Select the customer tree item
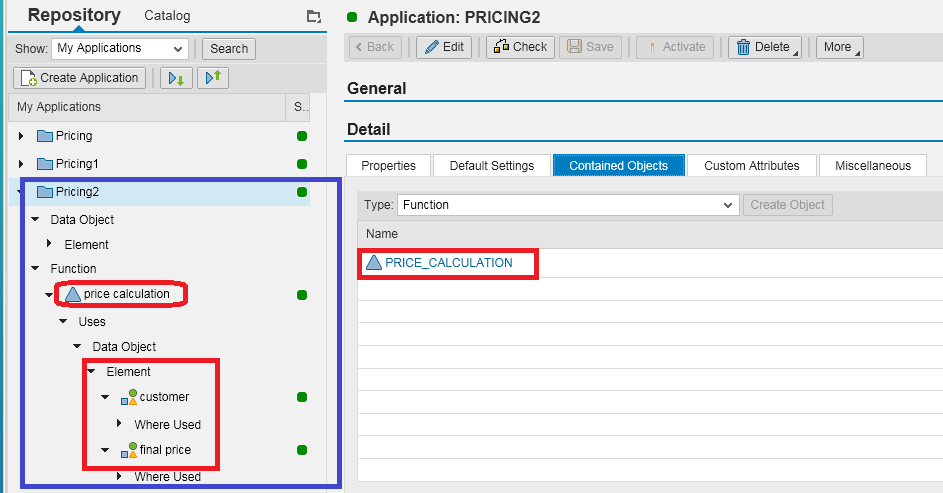Screen dimensions: 943x493 coord(164,397)
